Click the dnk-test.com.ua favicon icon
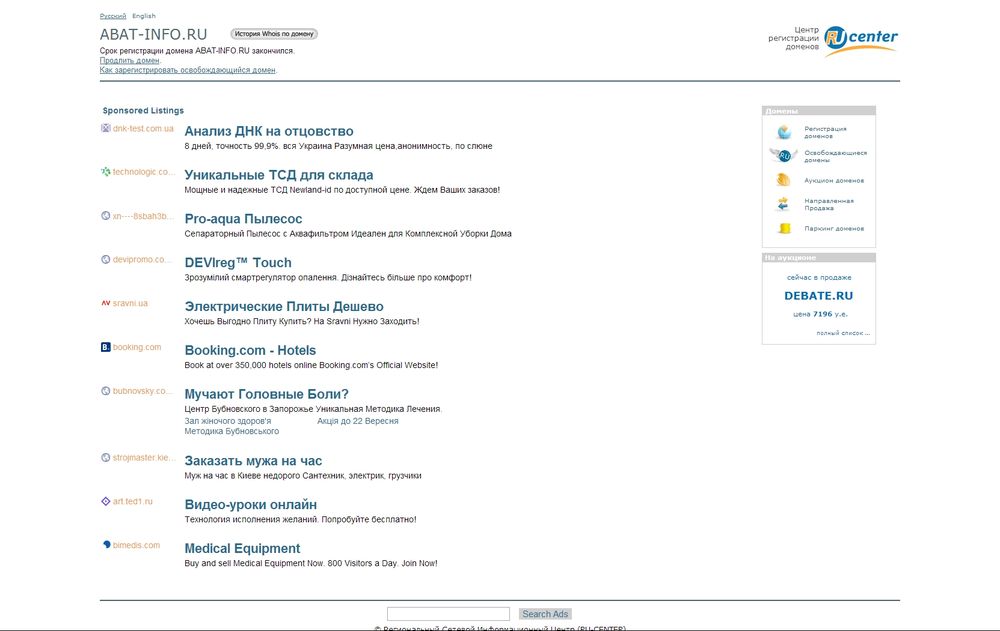This screenshot has height=631, width=1000. click(105, 128)
